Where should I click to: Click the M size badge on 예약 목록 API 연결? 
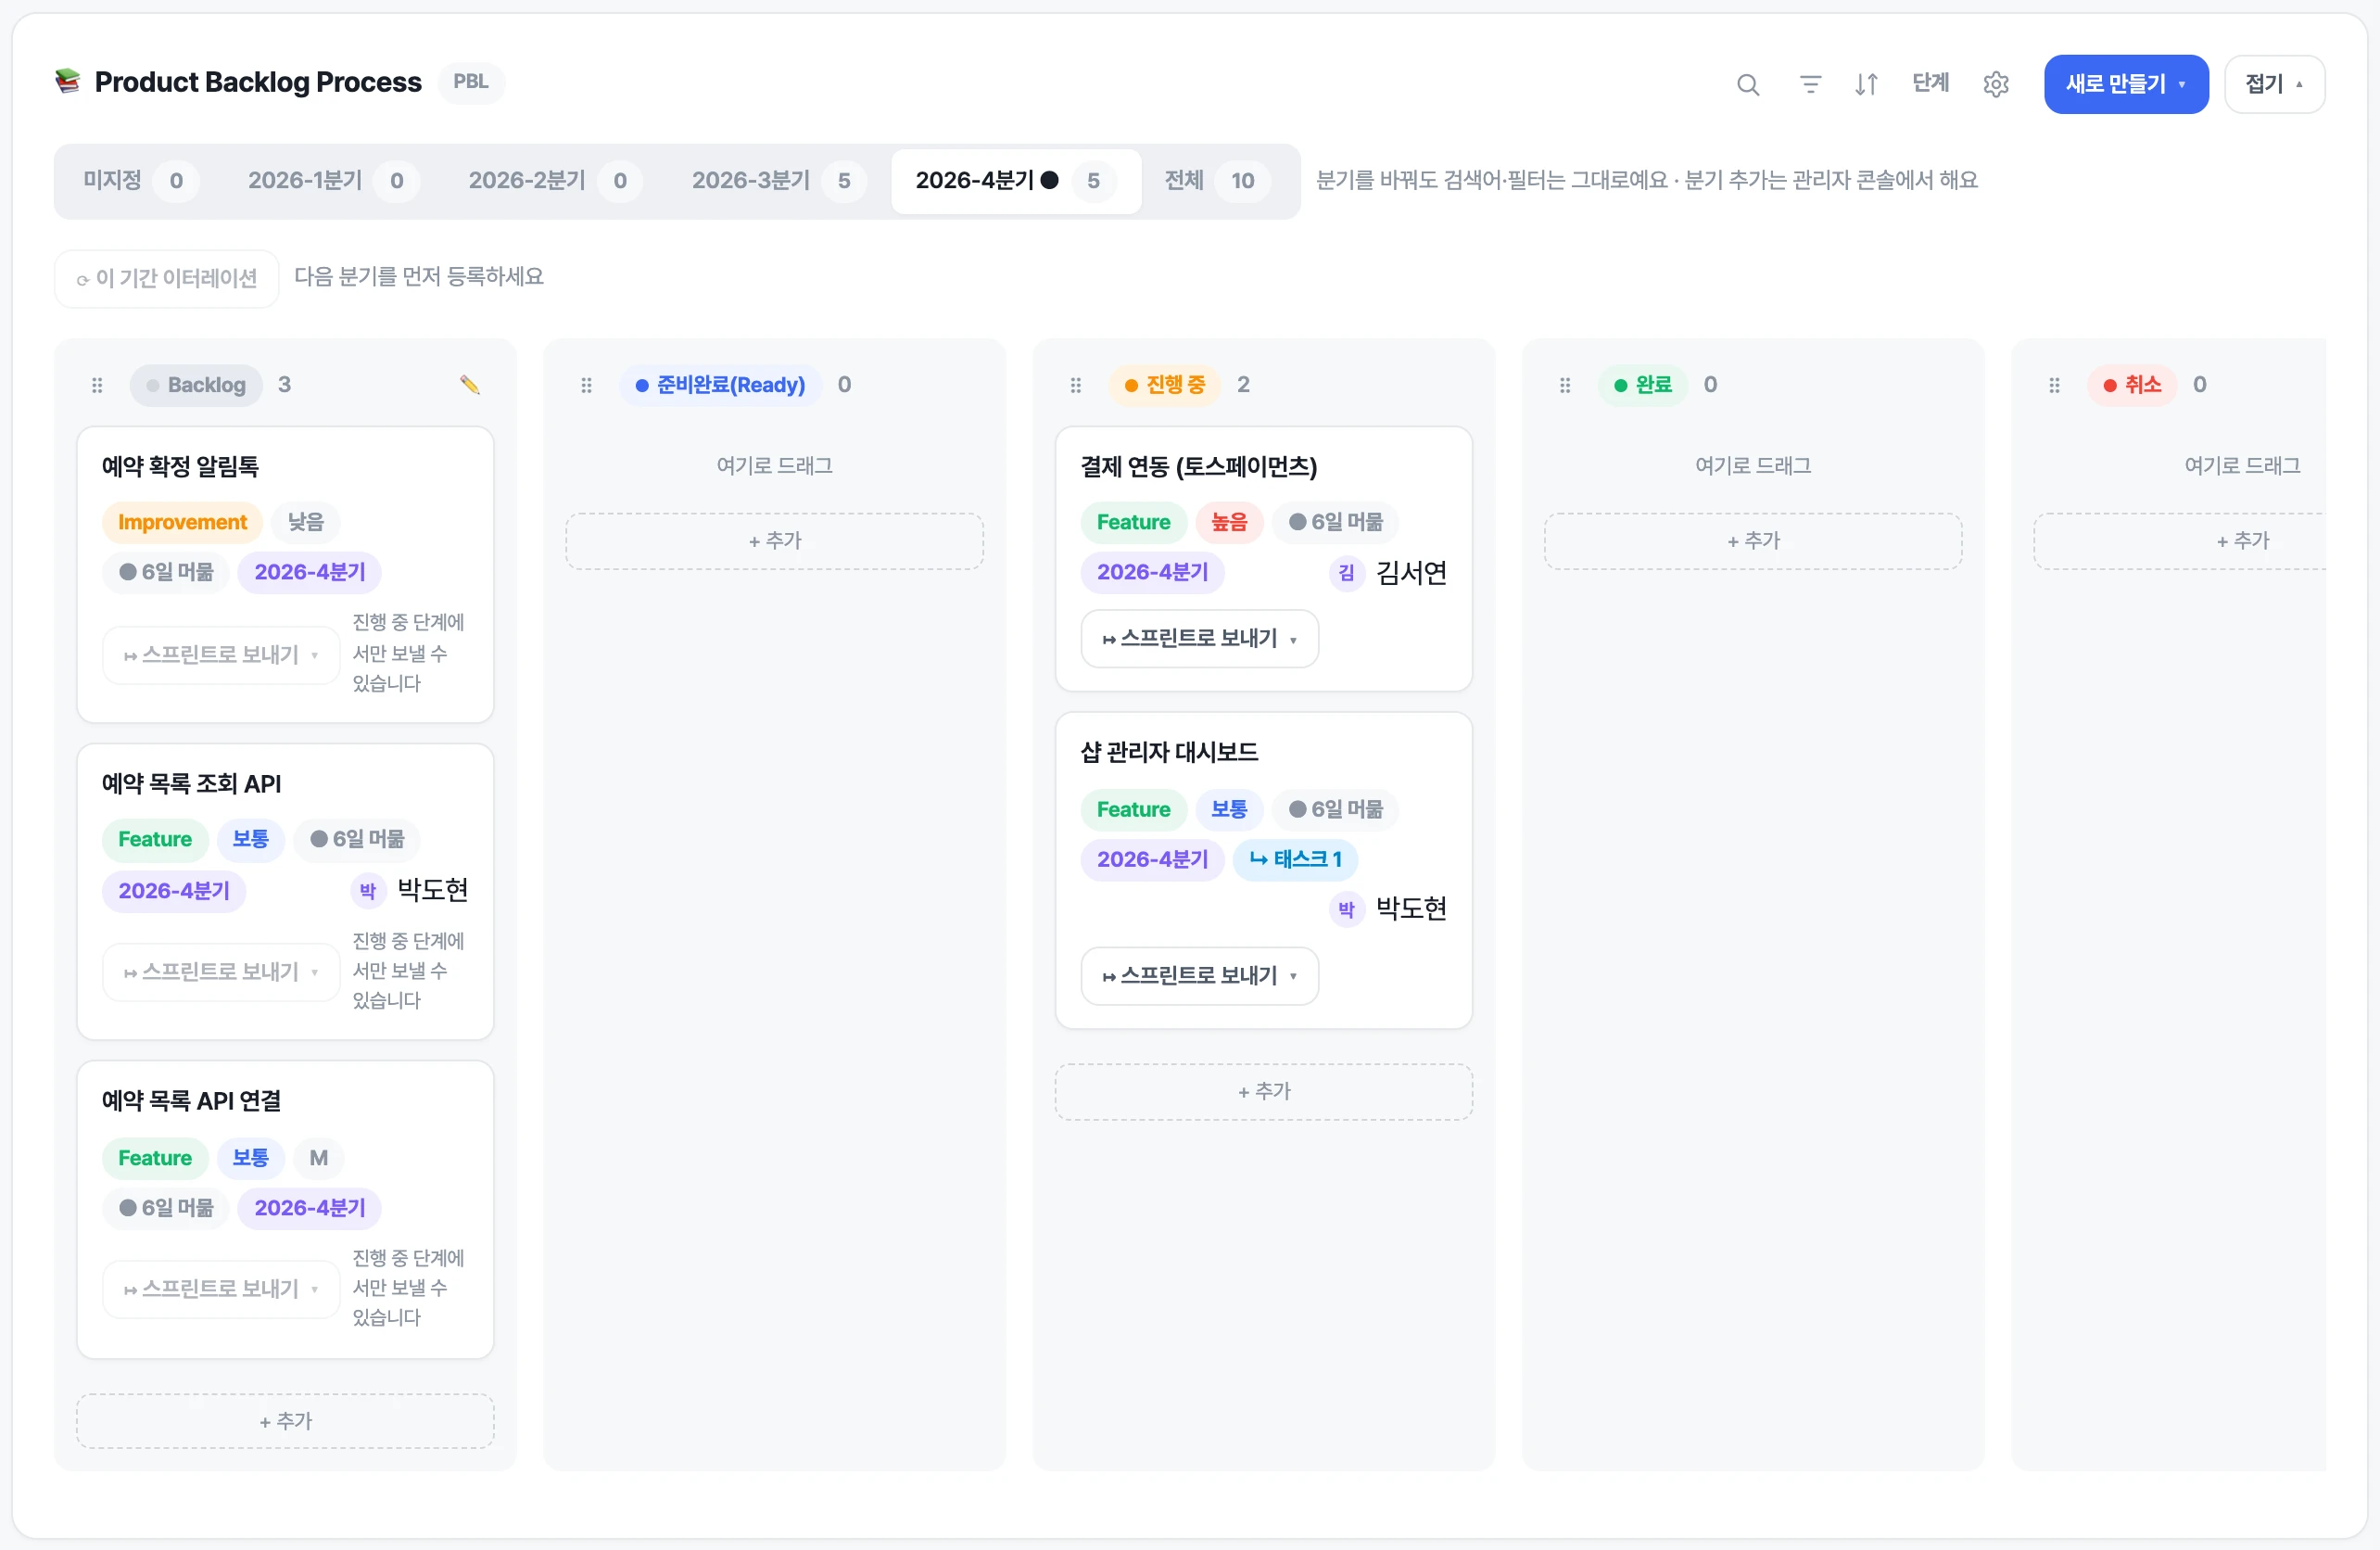pyautogui.click(x=319, y=1158)
